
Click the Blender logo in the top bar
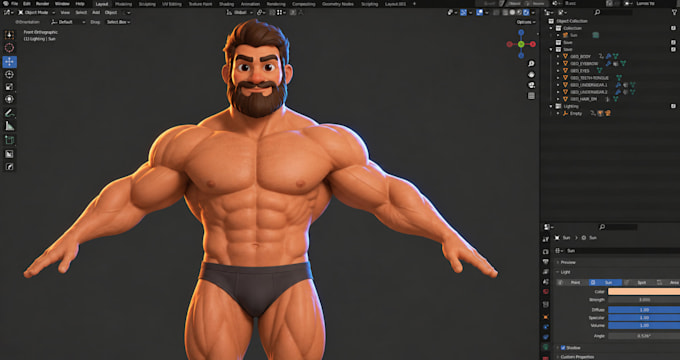pos(6,3)
